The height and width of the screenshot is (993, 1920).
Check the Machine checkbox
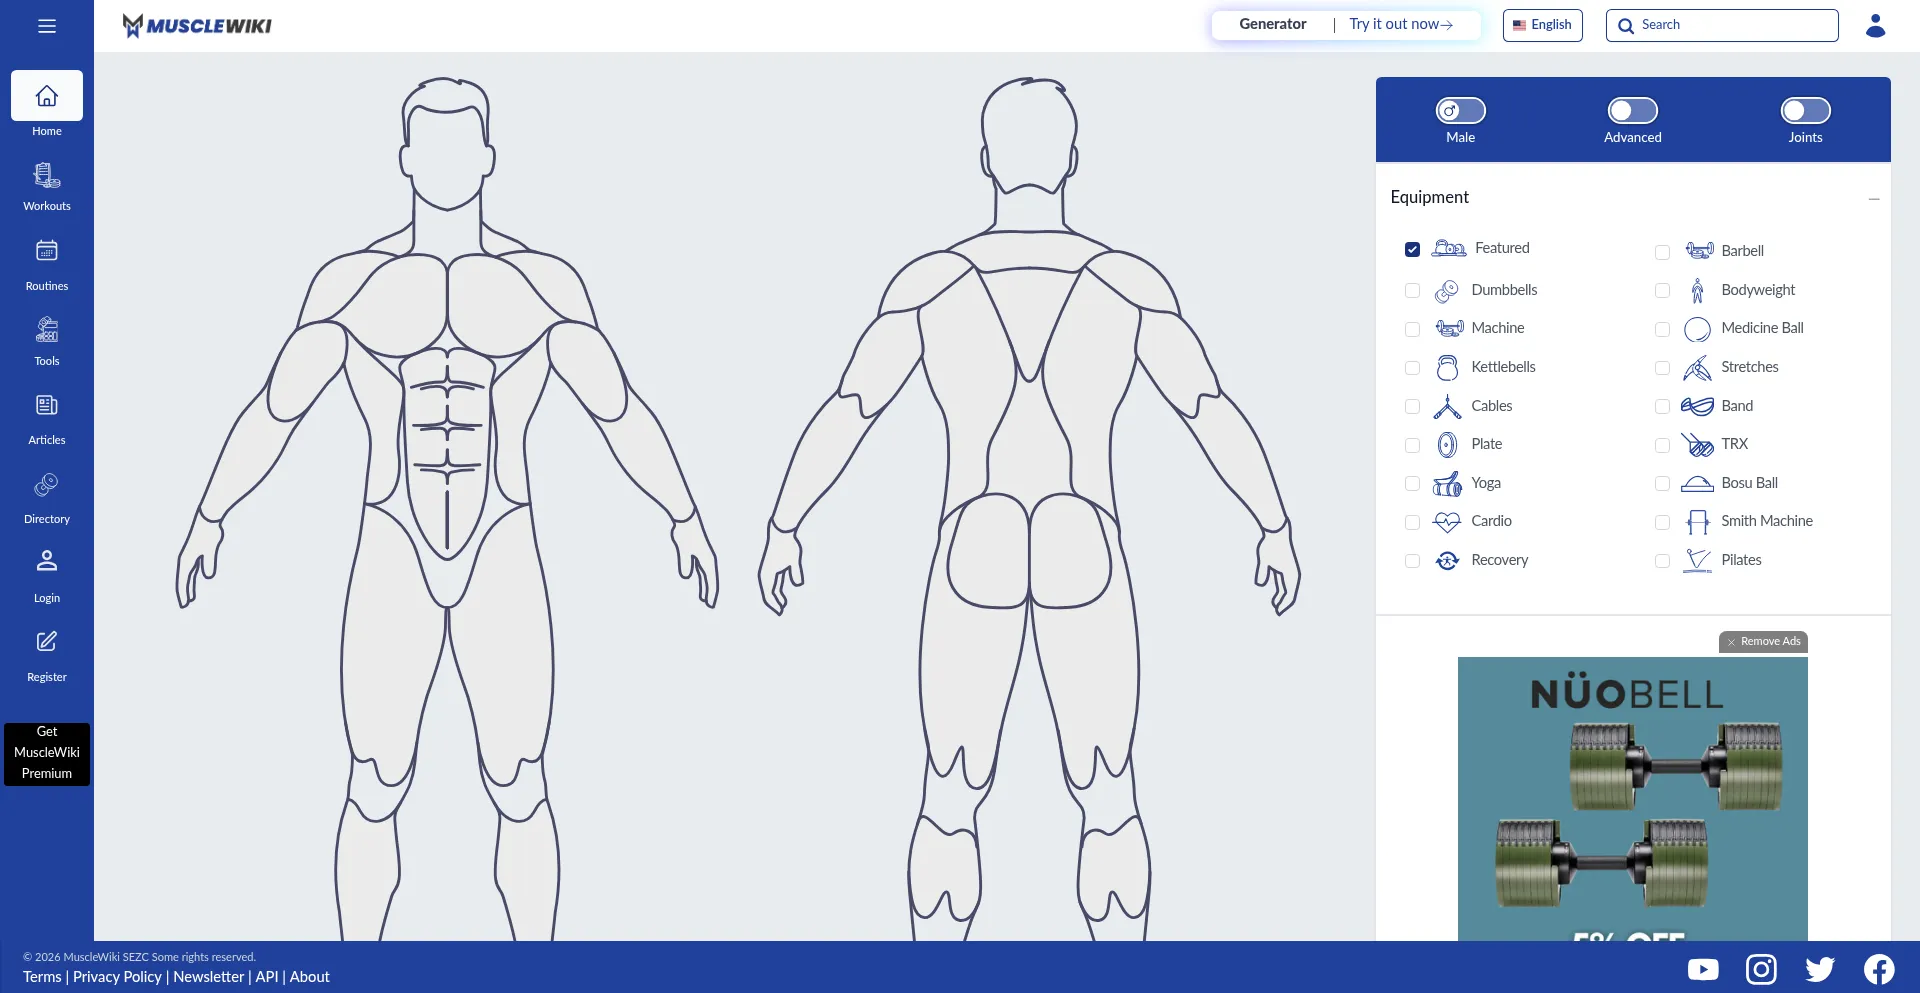tap(1412, 329)
